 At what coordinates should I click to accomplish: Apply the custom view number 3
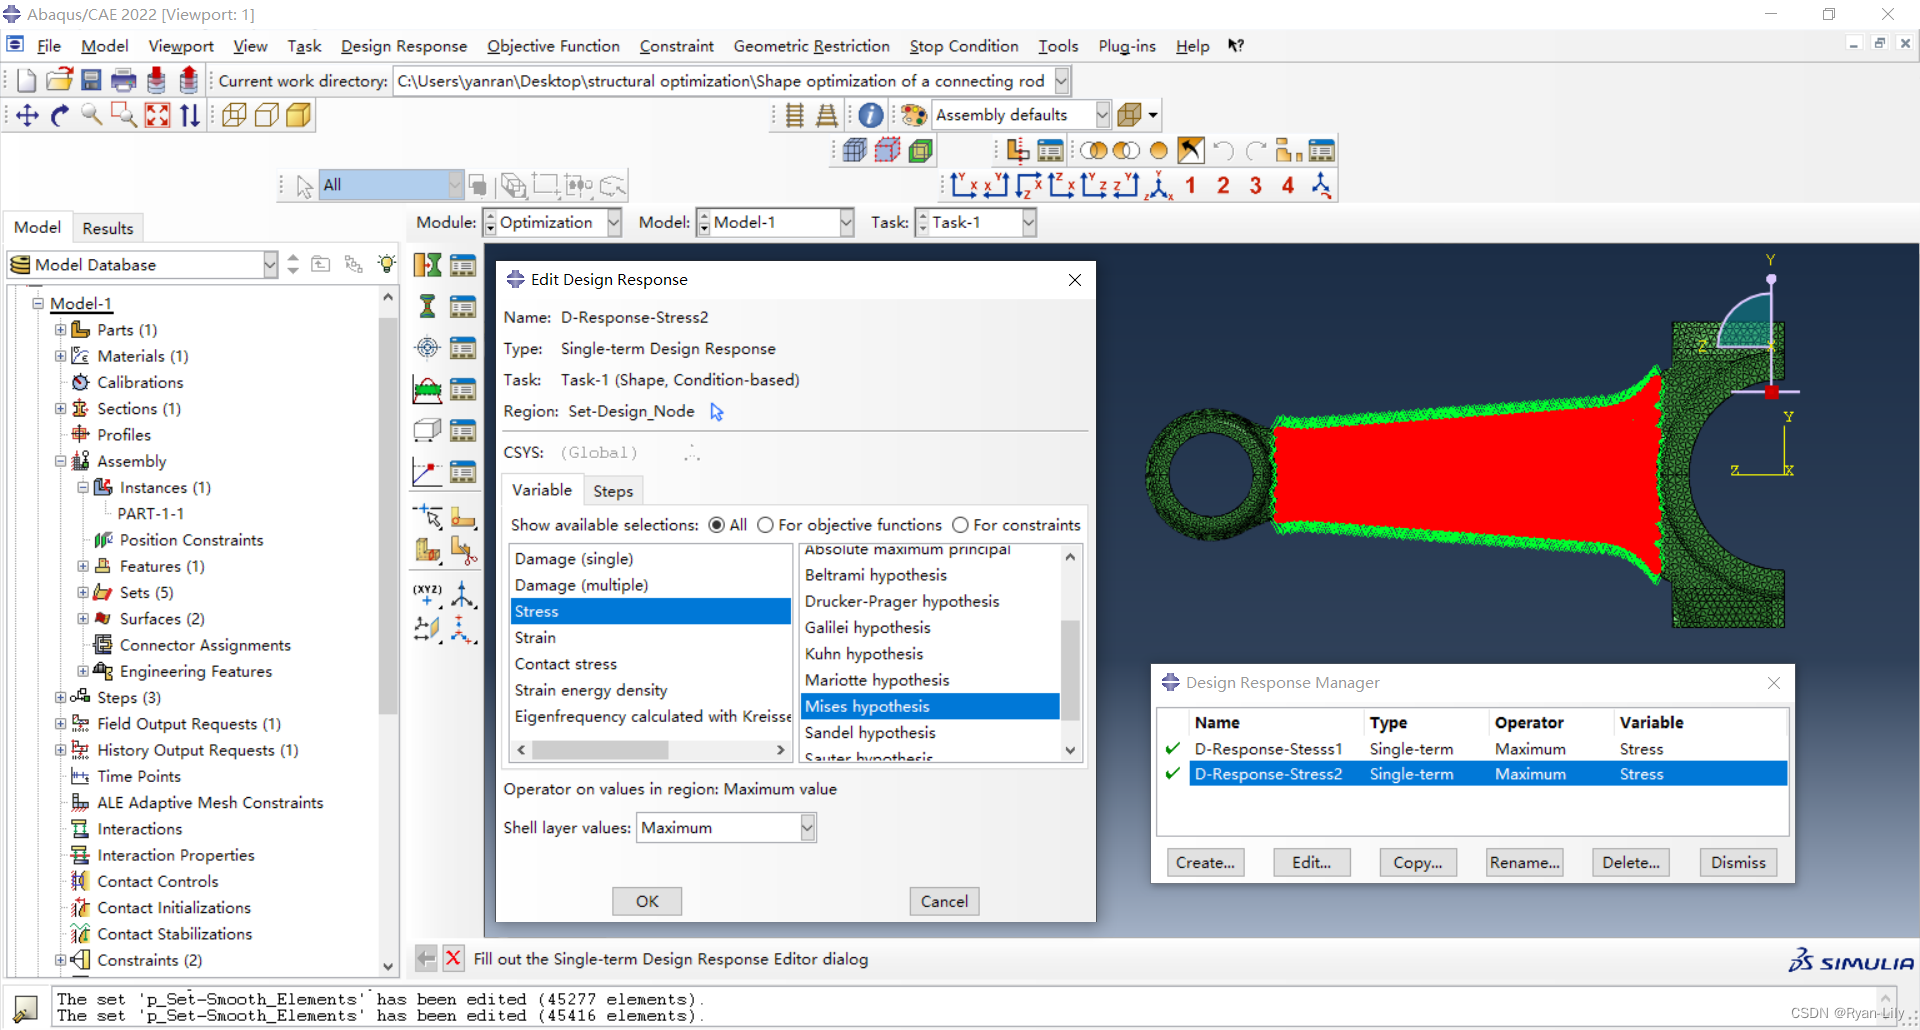[1256, 185]
